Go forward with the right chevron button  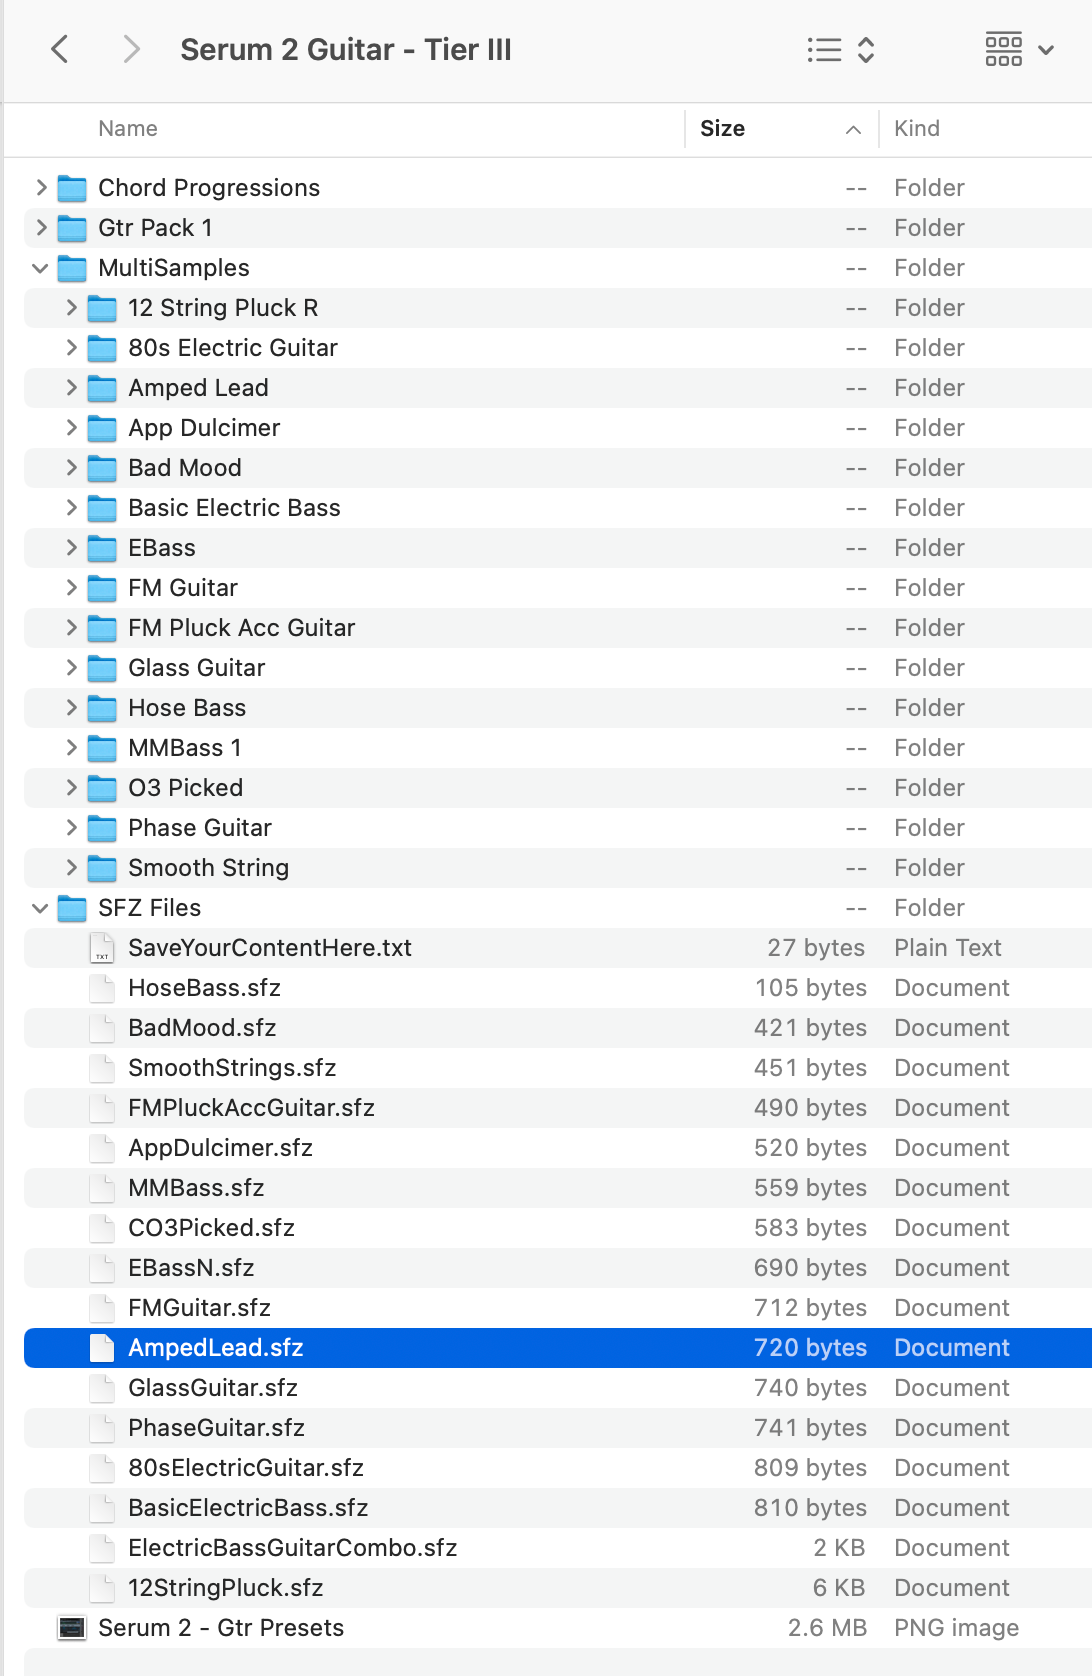(131, 49)
